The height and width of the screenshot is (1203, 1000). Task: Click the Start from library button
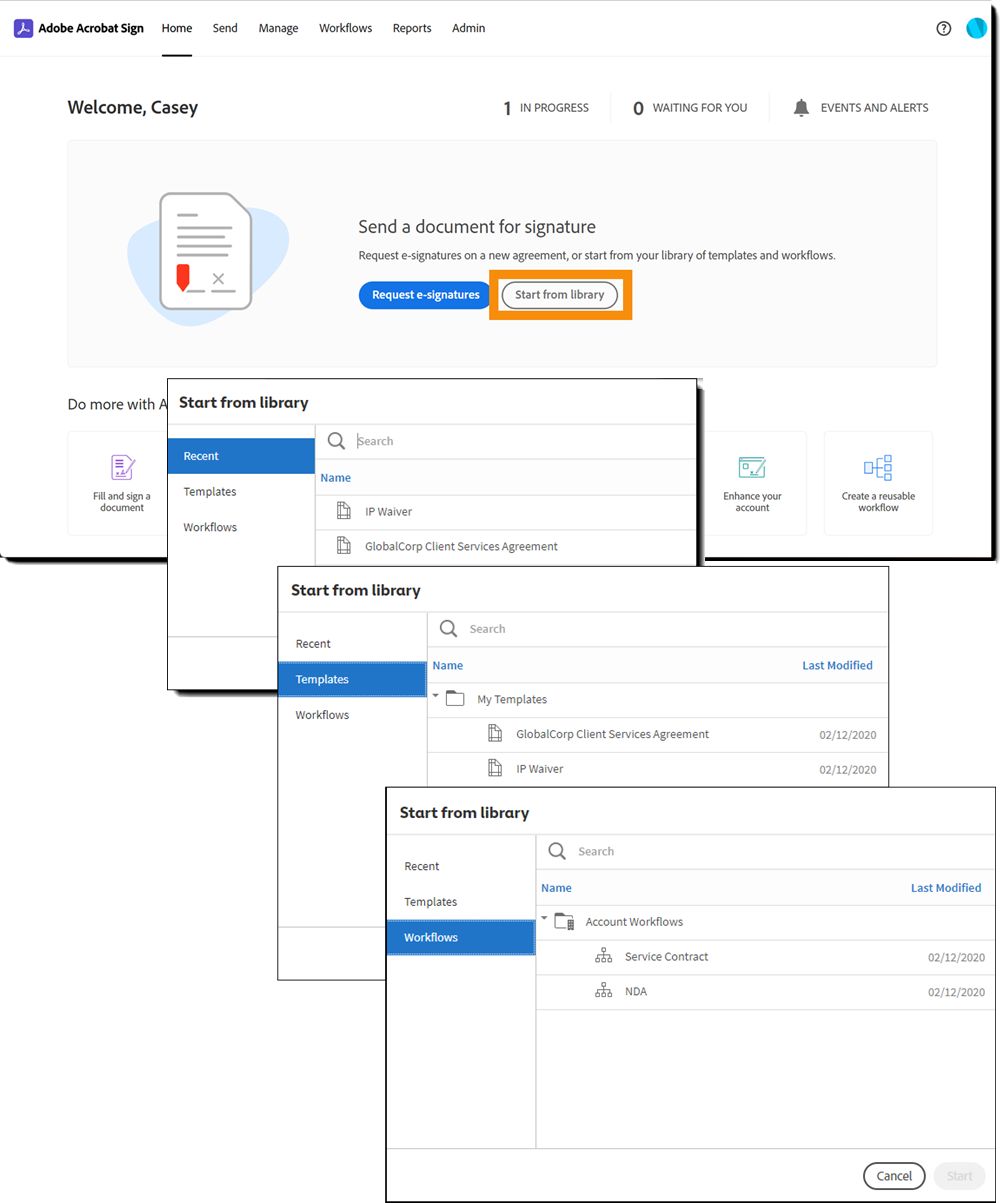(560, 295)
